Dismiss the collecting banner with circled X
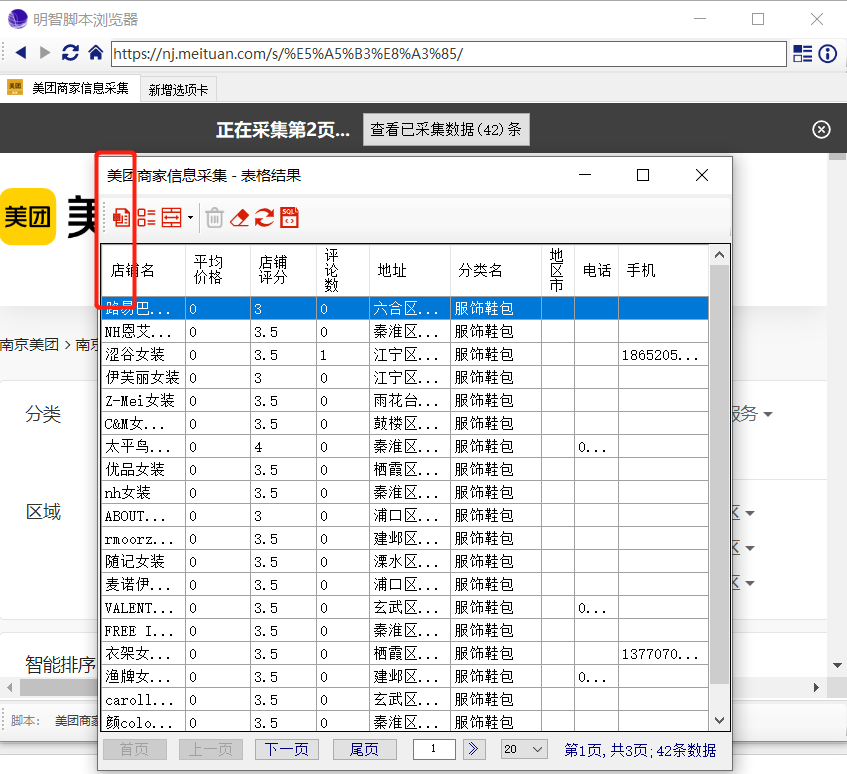The image size is (847, 774). click(x=821, y=130)
